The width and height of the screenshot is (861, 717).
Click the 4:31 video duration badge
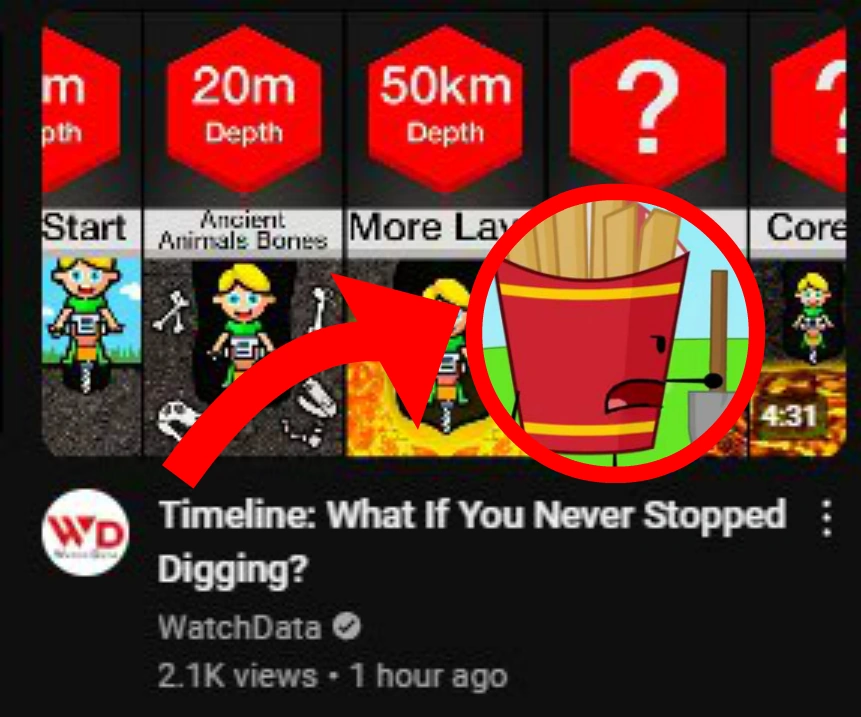[x=788, y=416]
